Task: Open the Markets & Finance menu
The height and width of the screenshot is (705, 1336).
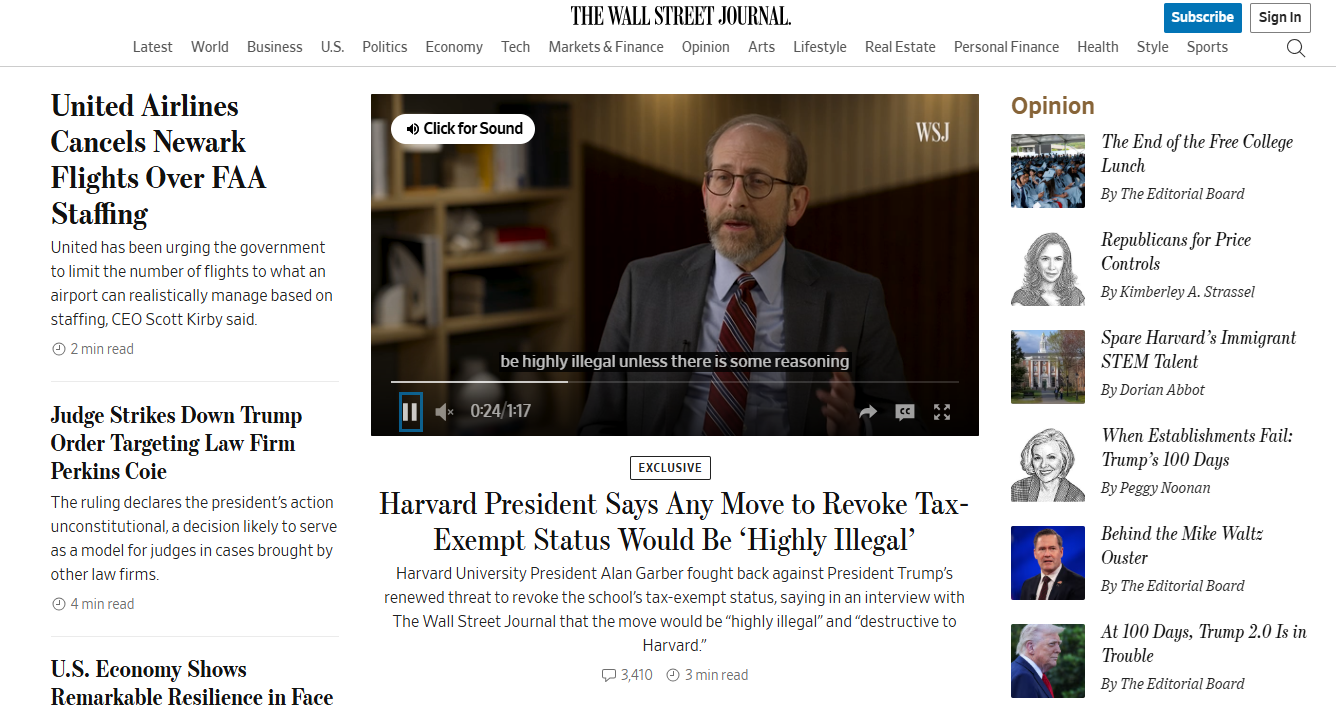Action: tap(606, 47)
